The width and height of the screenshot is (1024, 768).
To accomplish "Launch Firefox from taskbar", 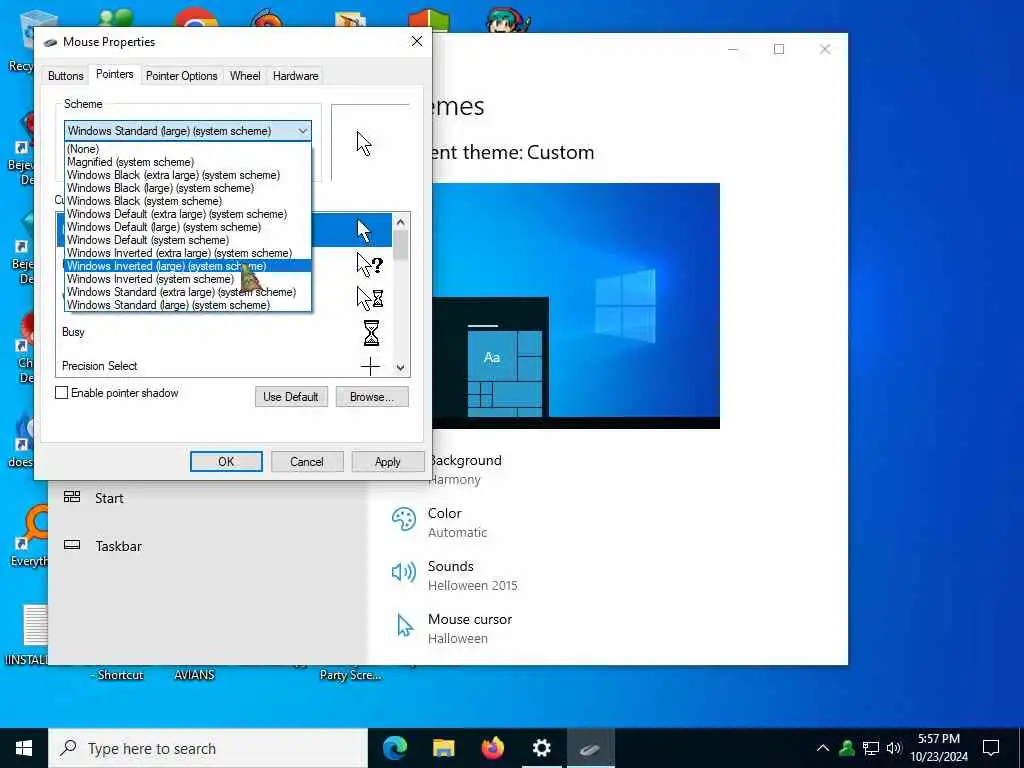I will click(492, 748).
